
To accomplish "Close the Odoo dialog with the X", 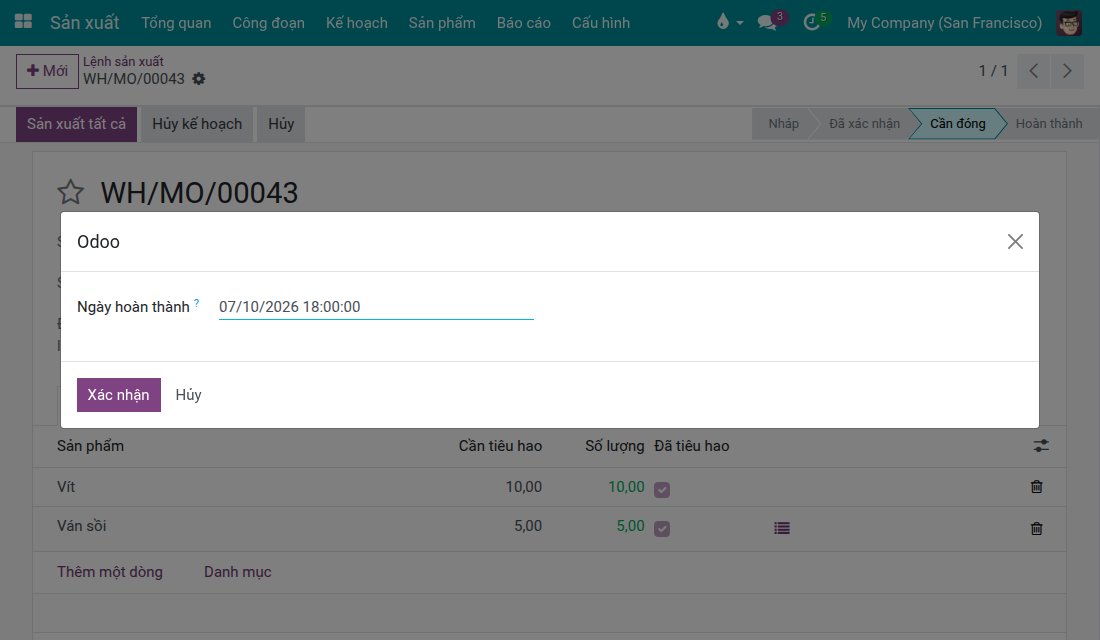I will 1015,241.
